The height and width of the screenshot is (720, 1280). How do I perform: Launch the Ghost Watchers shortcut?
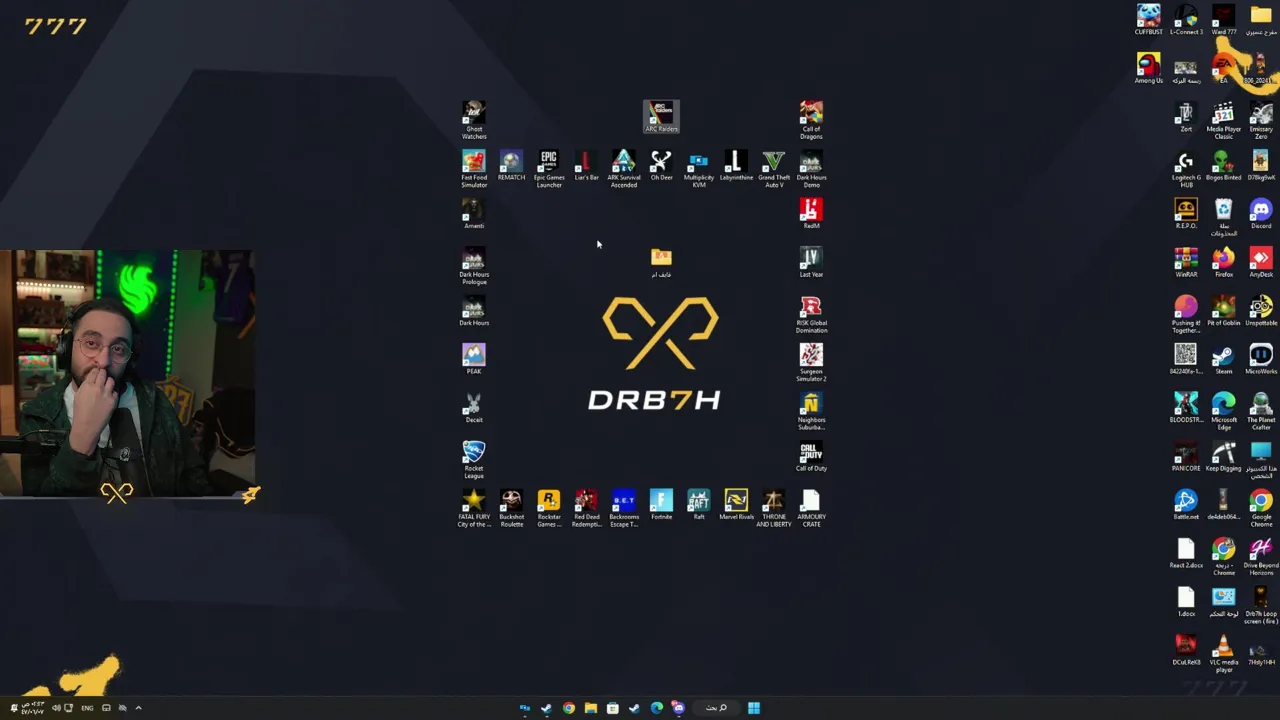click(474, 120)
